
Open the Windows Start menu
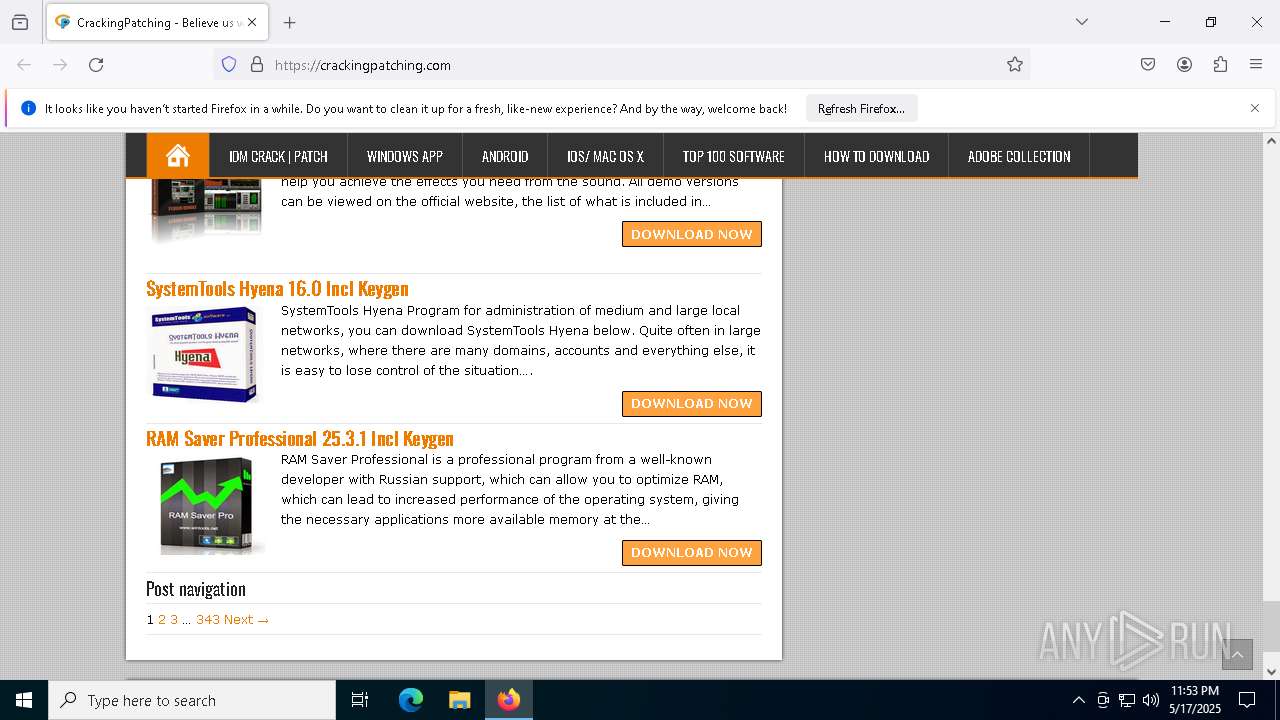tap(24, 700)
